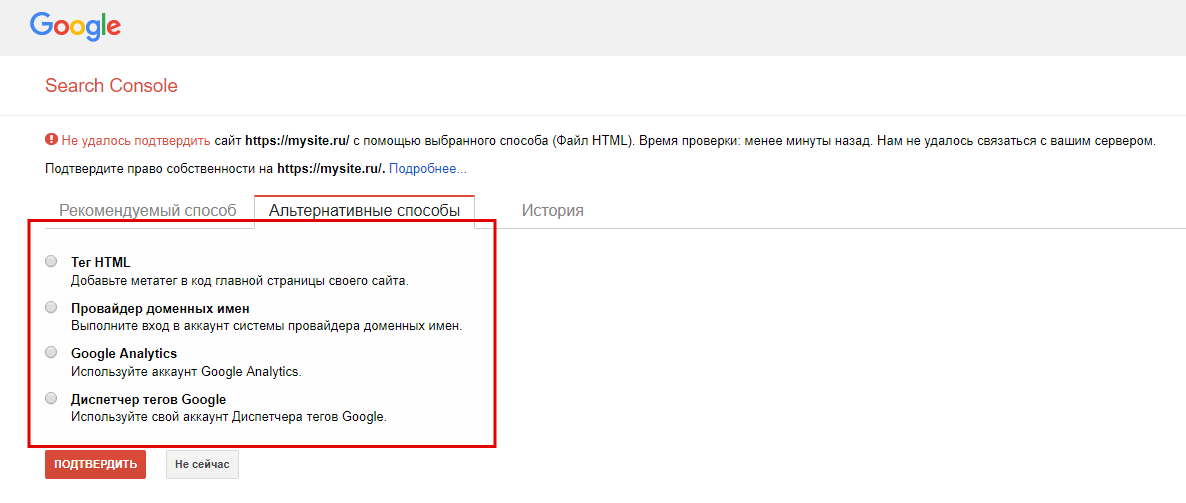Choose the Провайдер доменных имен radio button
Viewport: 1186px width, 503px height.
pyautogui.click(x=51, y=307)
